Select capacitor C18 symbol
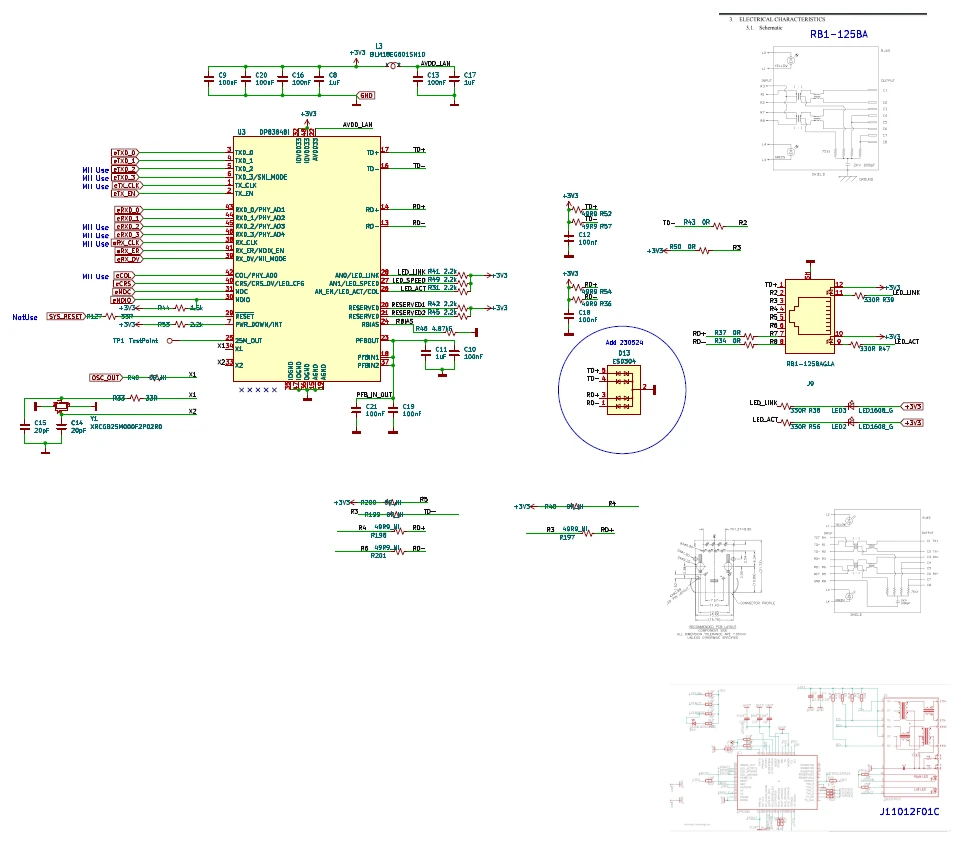Screen dimensions: 973x860 [x=569, y=316]
